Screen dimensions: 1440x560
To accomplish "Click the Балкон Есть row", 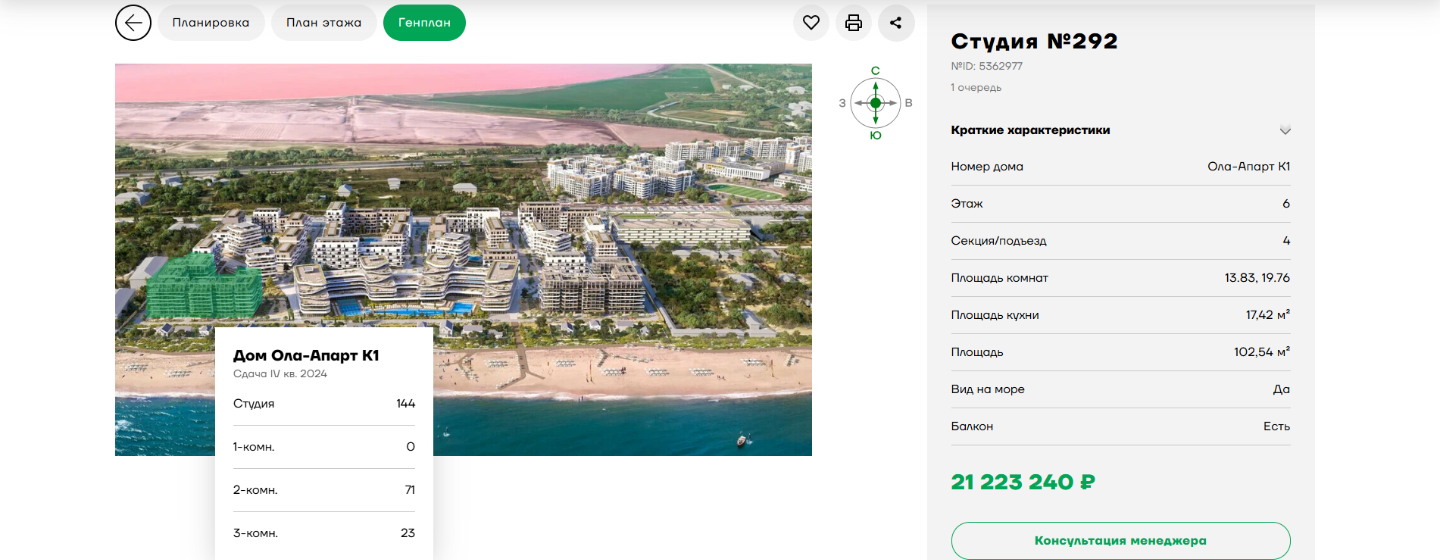I will coord(1120,426).
